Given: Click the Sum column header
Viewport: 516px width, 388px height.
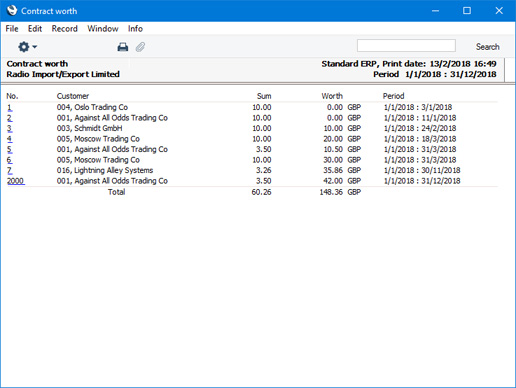Looking at the screenshot, I should pyautogui.click(x=264, y=96).
